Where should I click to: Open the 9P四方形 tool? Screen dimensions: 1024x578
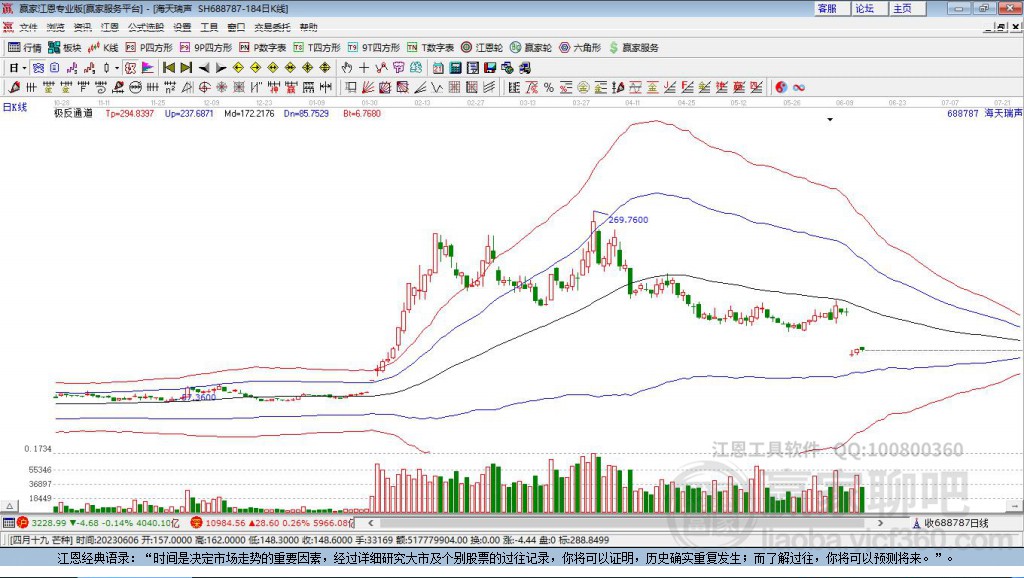pyautogui.click(x=205, y=48)
